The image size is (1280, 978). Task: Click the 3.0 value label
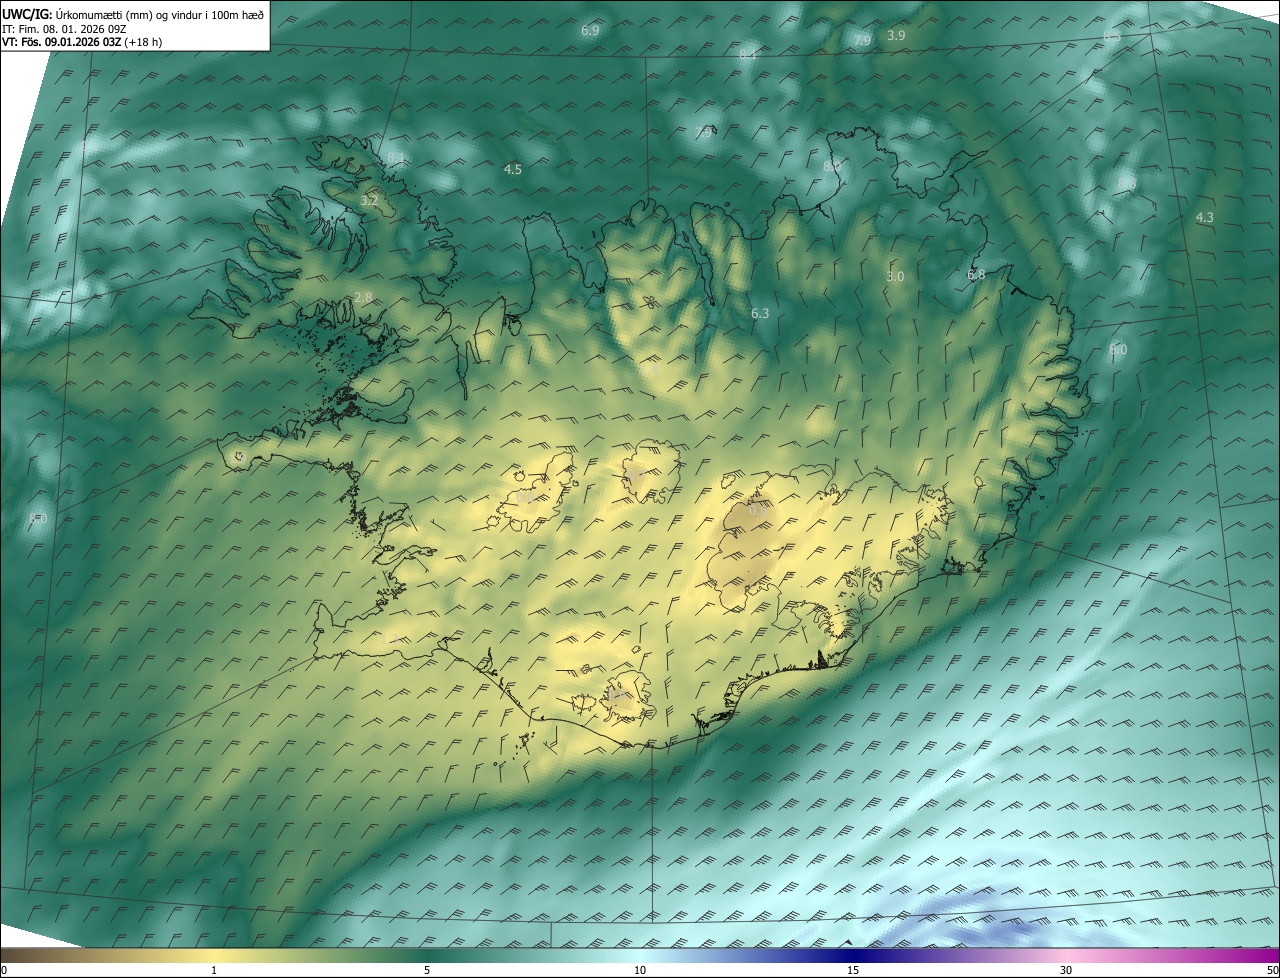(x=895, y=277)
